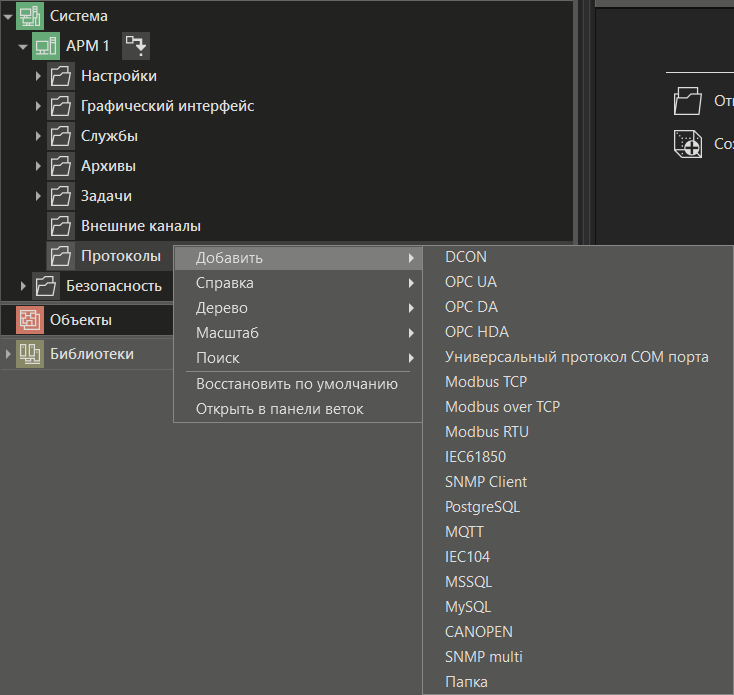The height and width of the screenshot is (695, 734).
Task: Click the Библиотеки library icon
Action: tap(30, 354)
